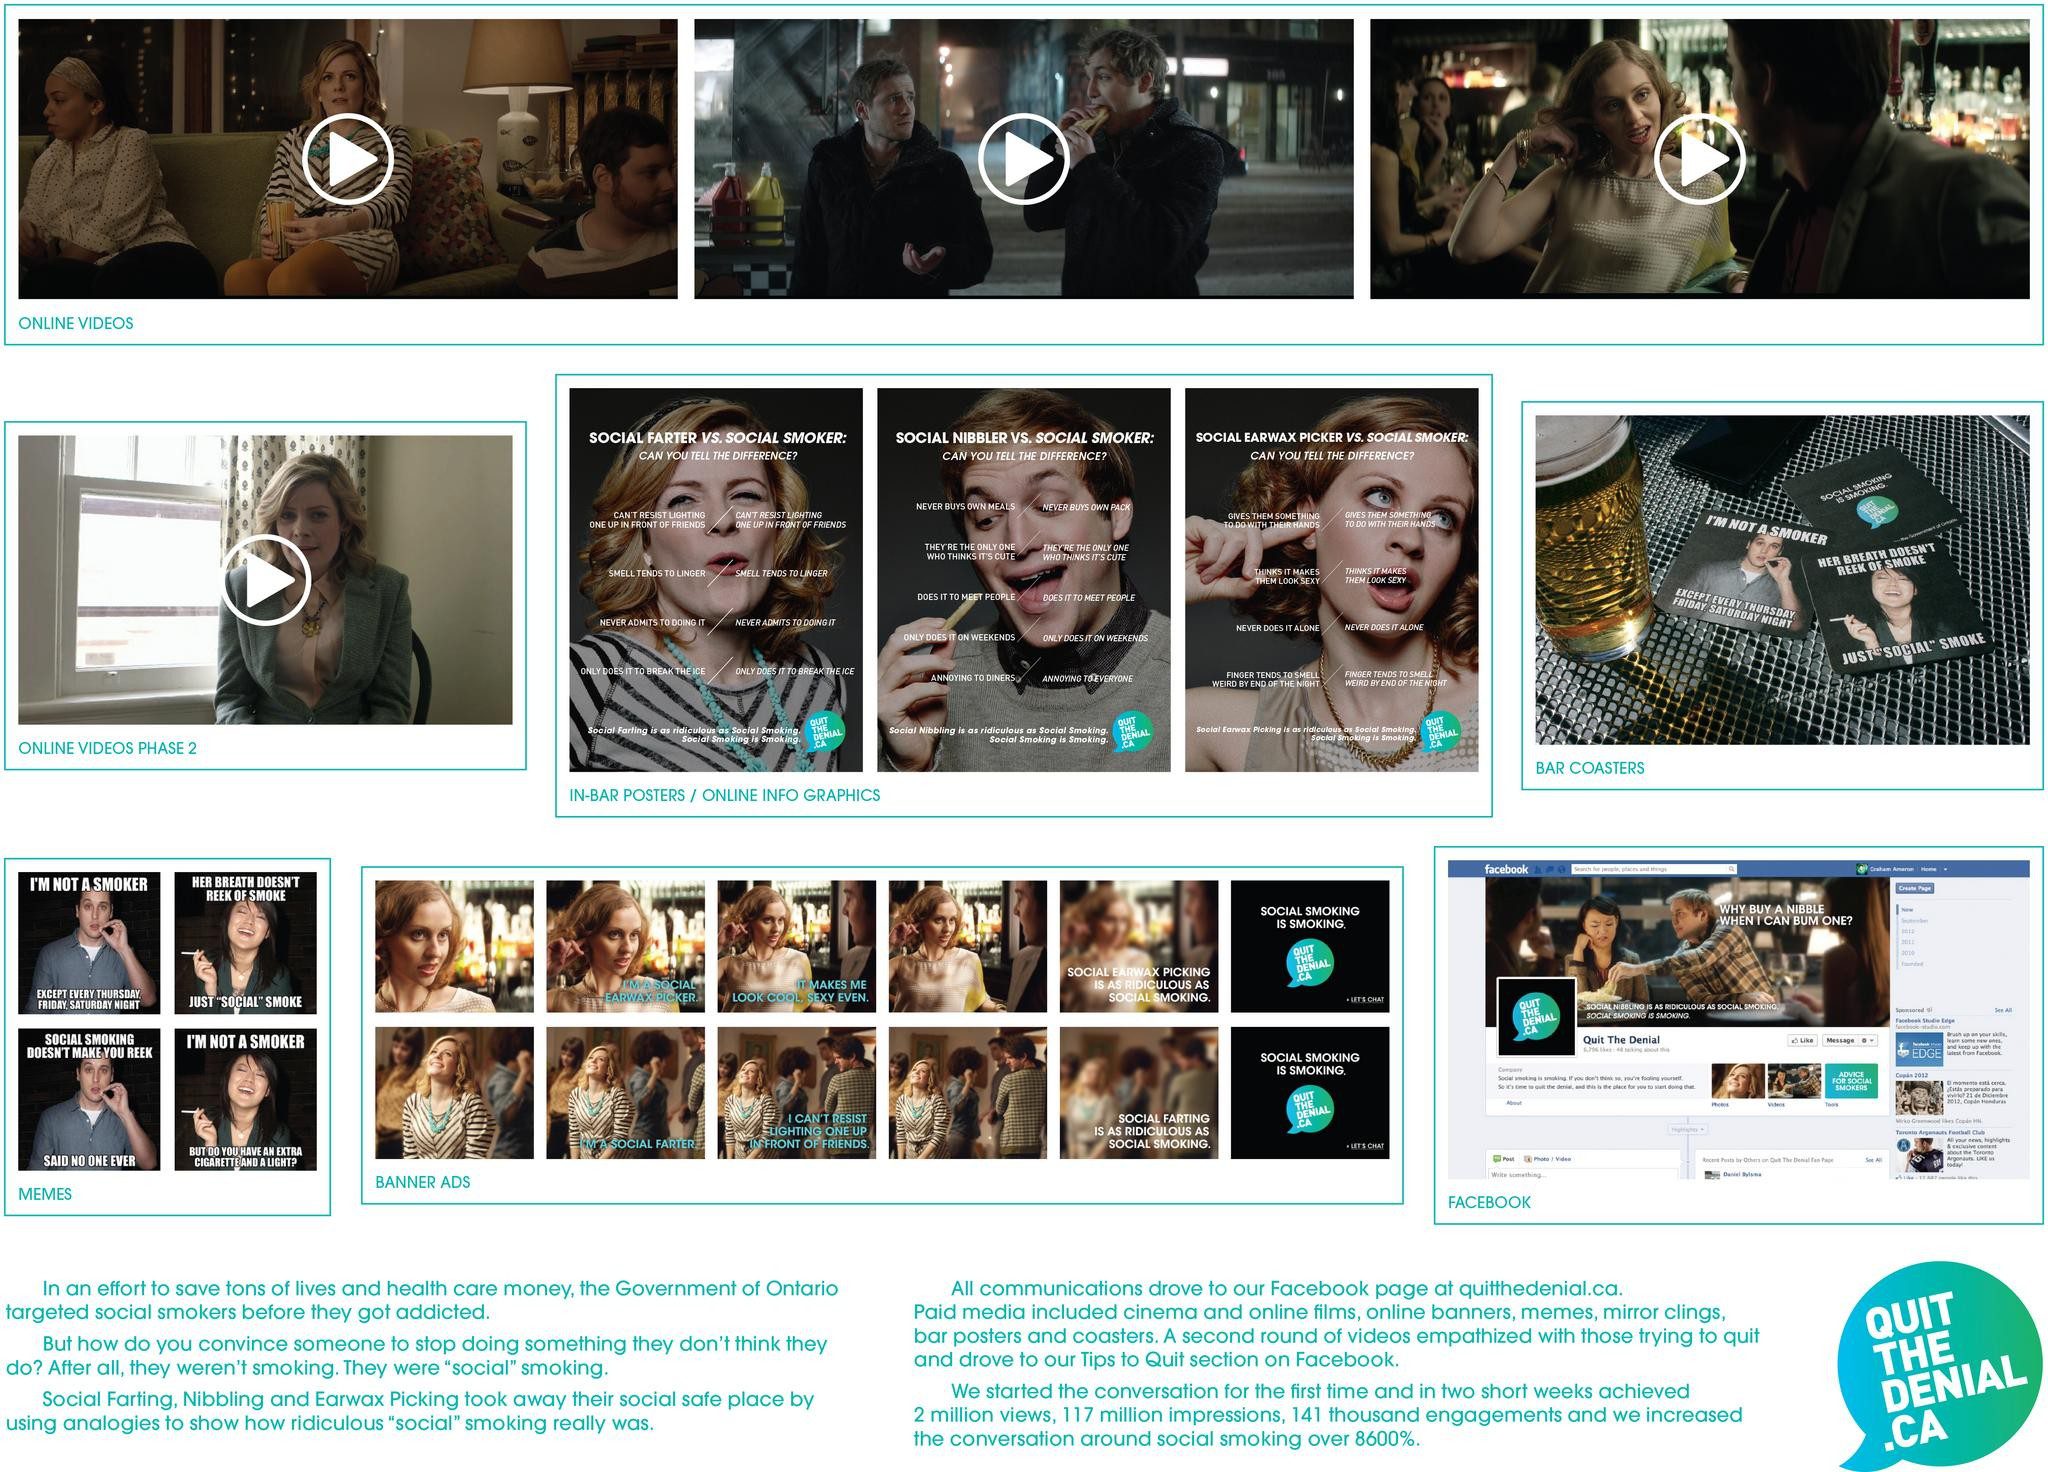The image size is (2048, 1472).
Task: Expand the Highlights dropdown on timeline
Action: [x=1687, y=1129]
